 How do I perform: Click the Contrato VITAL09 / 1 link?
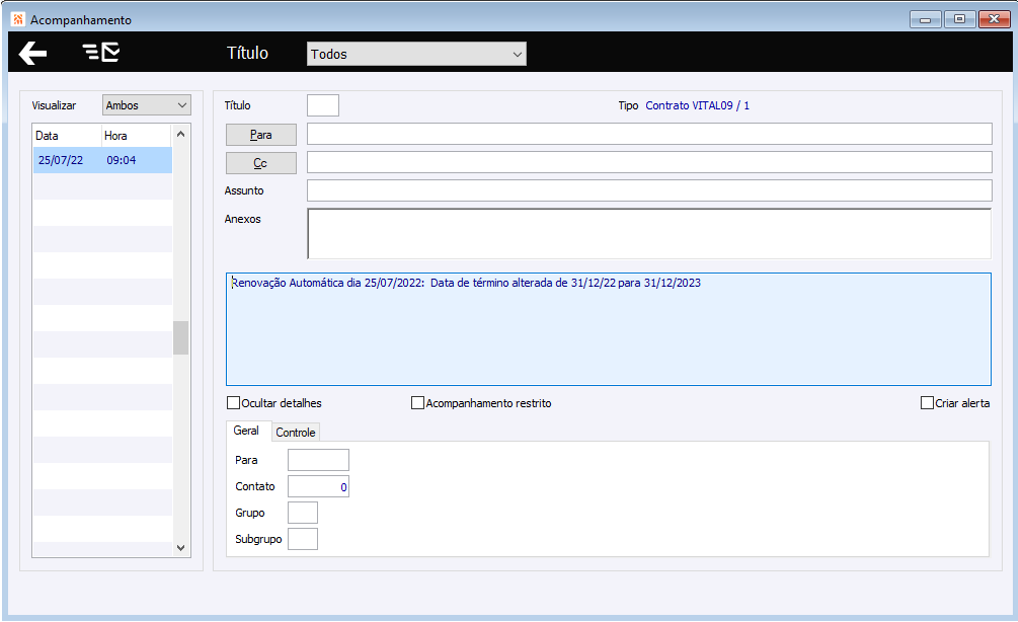point(697,105)
